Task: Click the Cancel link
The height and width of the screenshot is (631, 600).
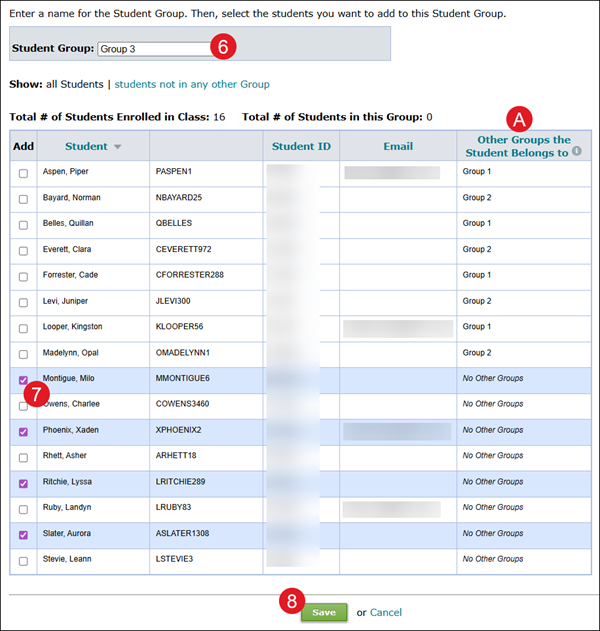Action: (x=385, y=612)
